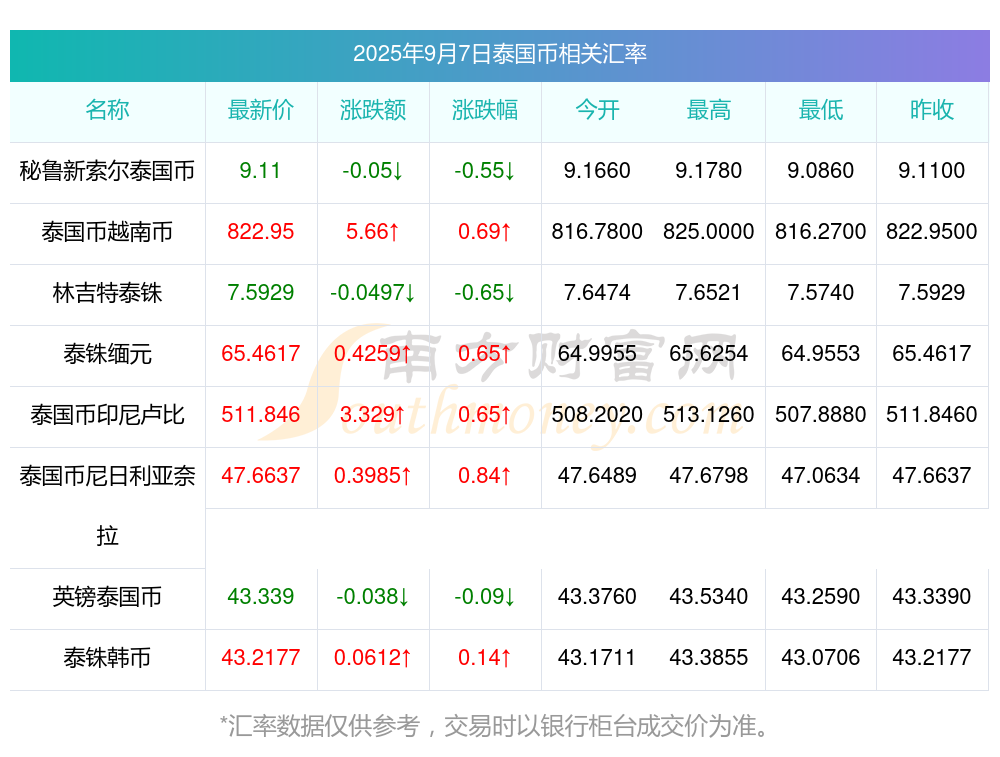Click change amount 0.0612↑
The width and height of the screenshot is (1000, 757).
coord(372,658)
